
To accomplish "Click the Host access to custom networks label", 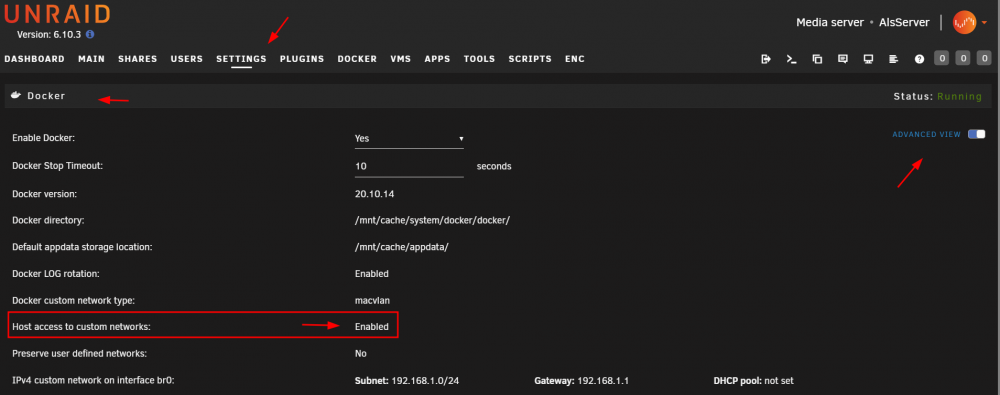I will pos(82,327).
